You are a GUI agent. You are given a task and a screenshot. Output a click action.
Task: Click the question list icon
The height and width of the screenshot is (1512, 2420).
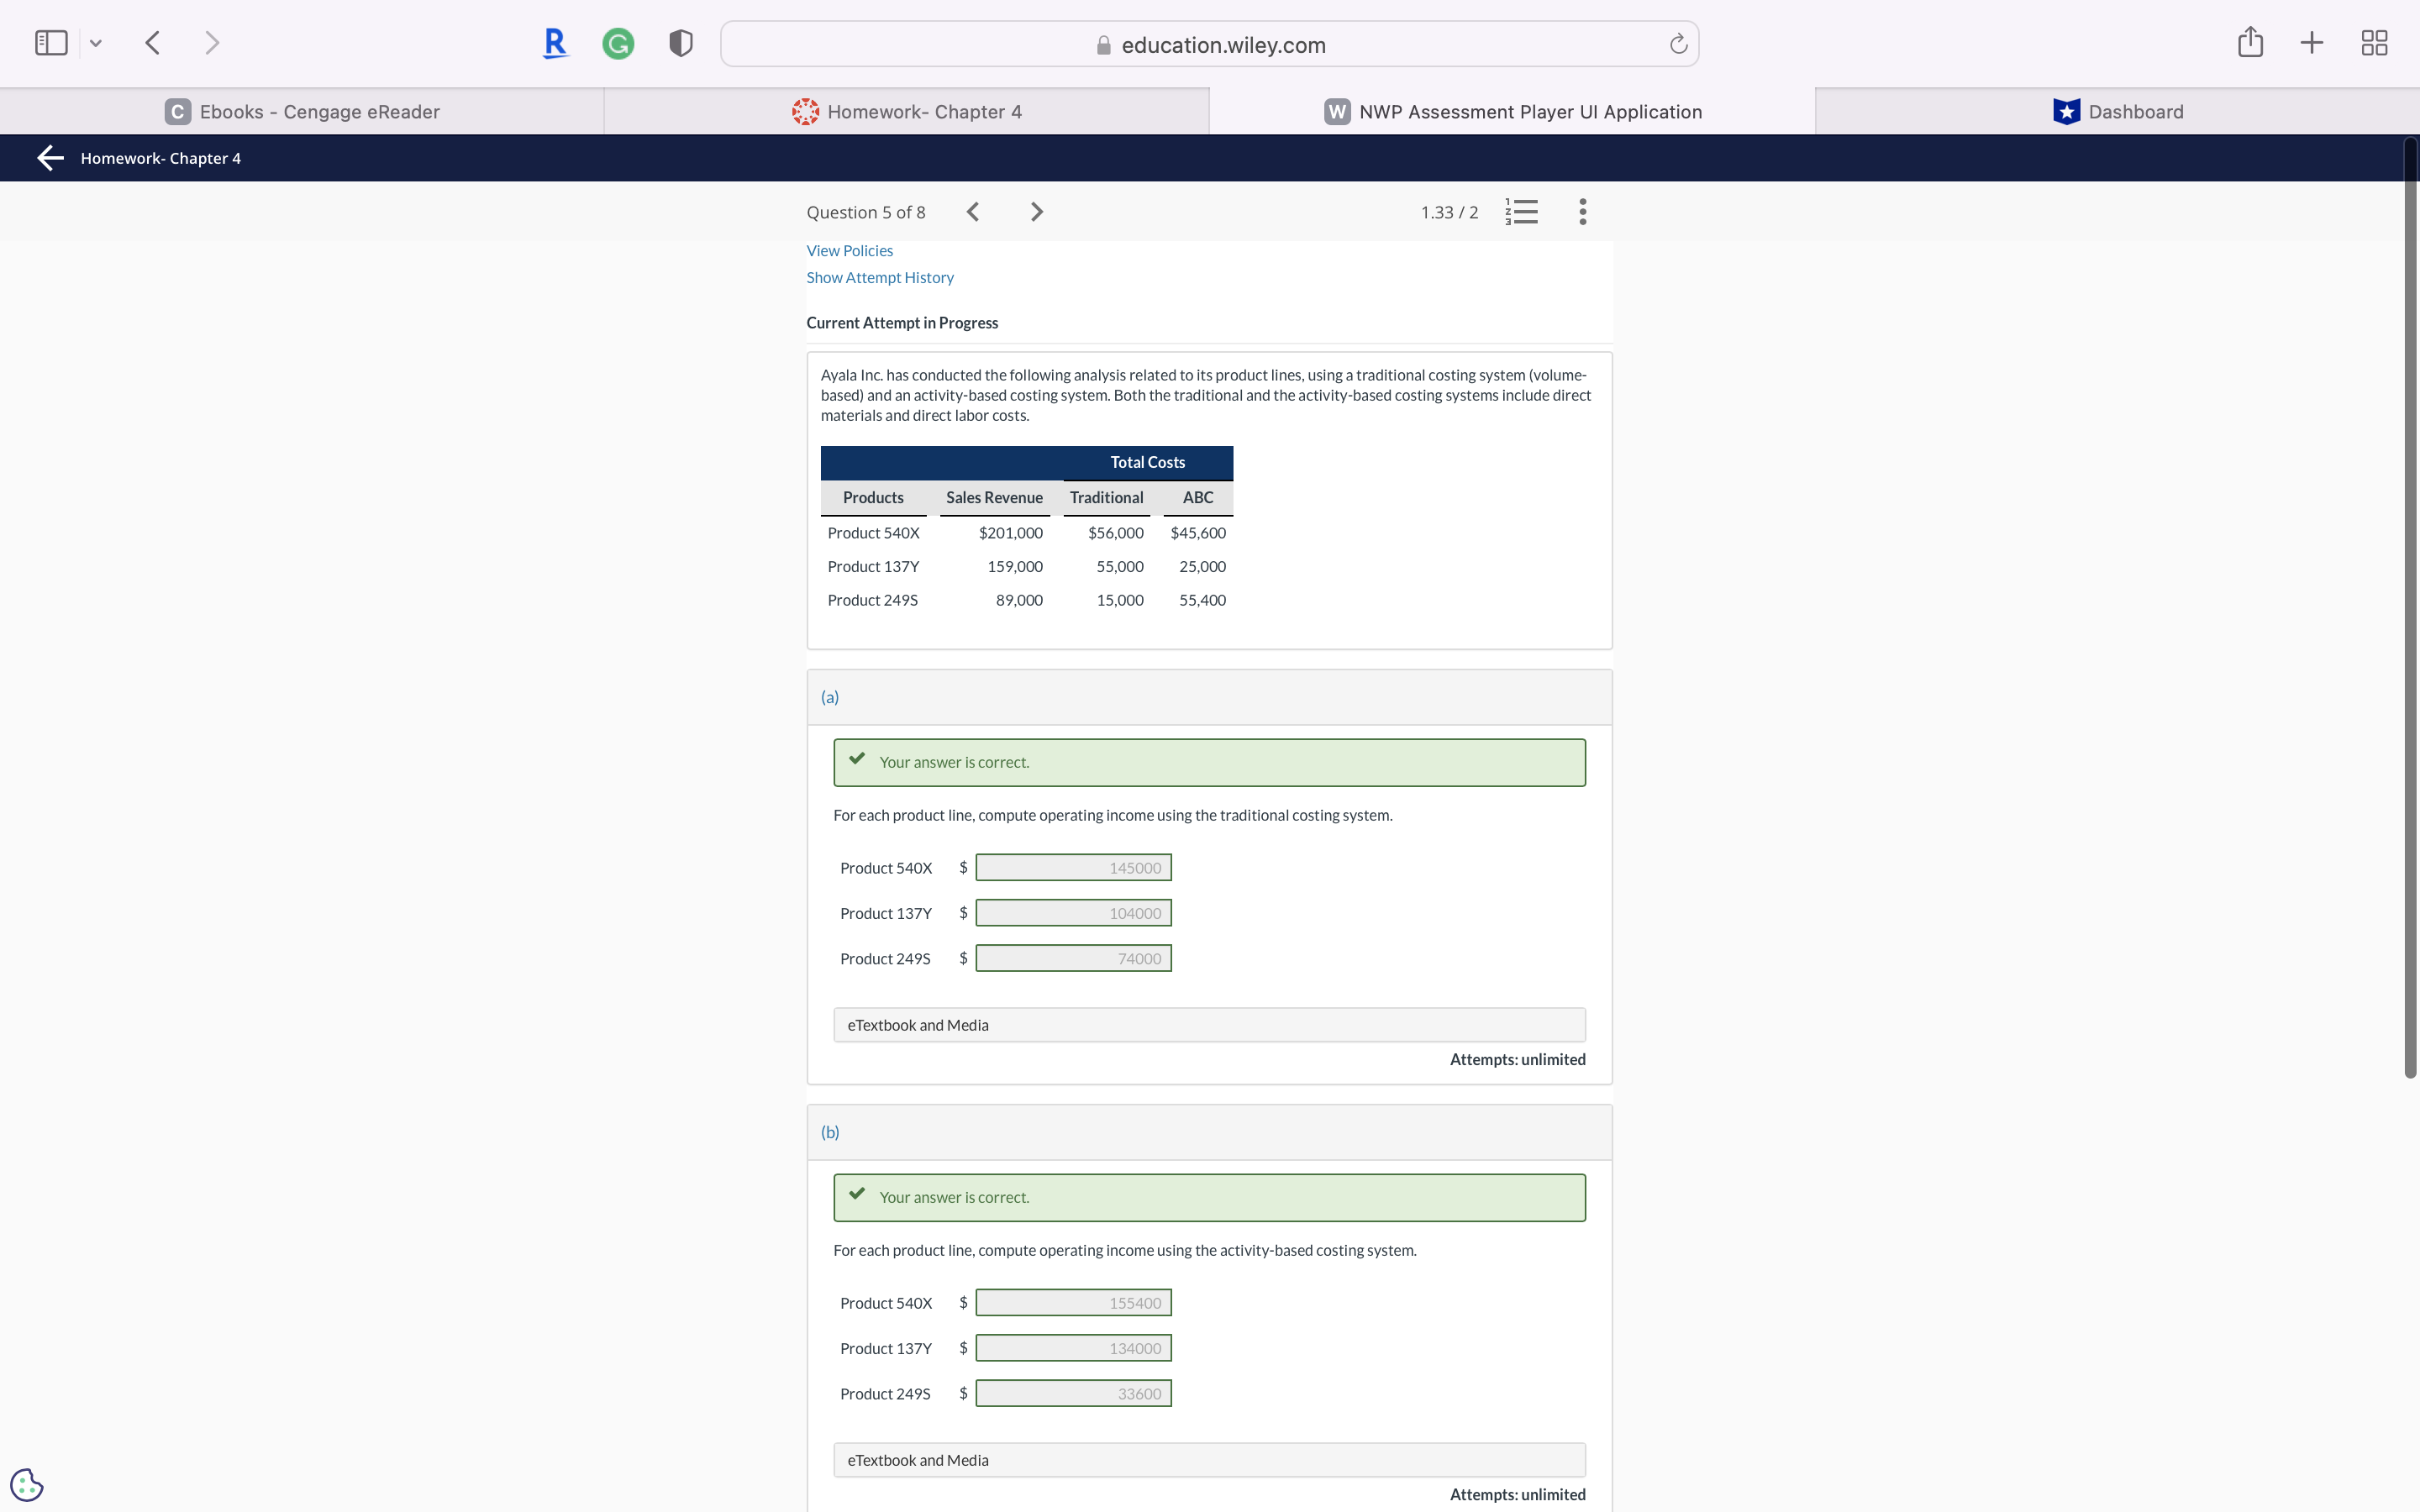(1521, 211)
